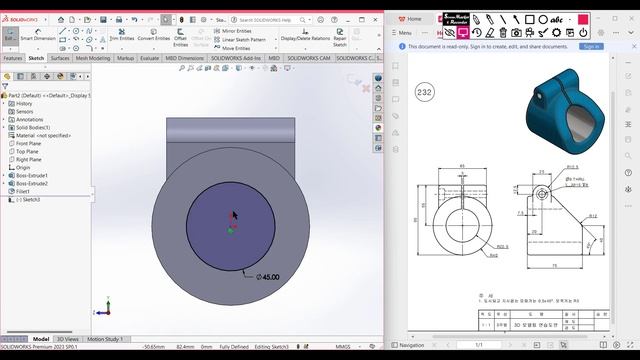Click Offset Entities tool
The image size is (640, 360).
[180, 38]
